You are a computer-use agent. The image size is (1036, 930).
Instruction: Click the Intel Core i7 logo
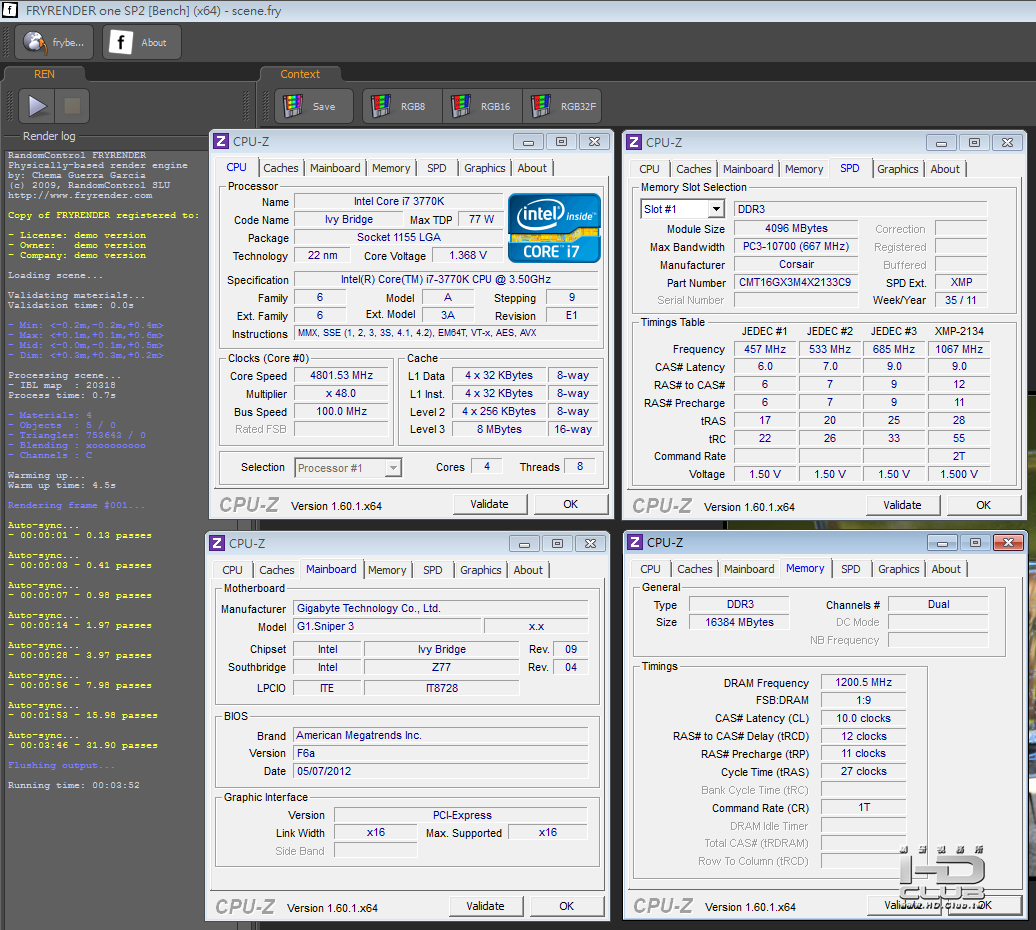coord(554,228)
